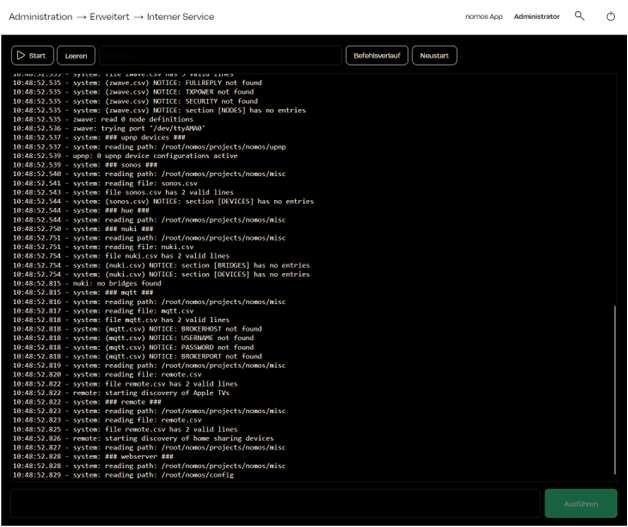
Task: Click the search magnifier icon
Action: coord(580,16)
